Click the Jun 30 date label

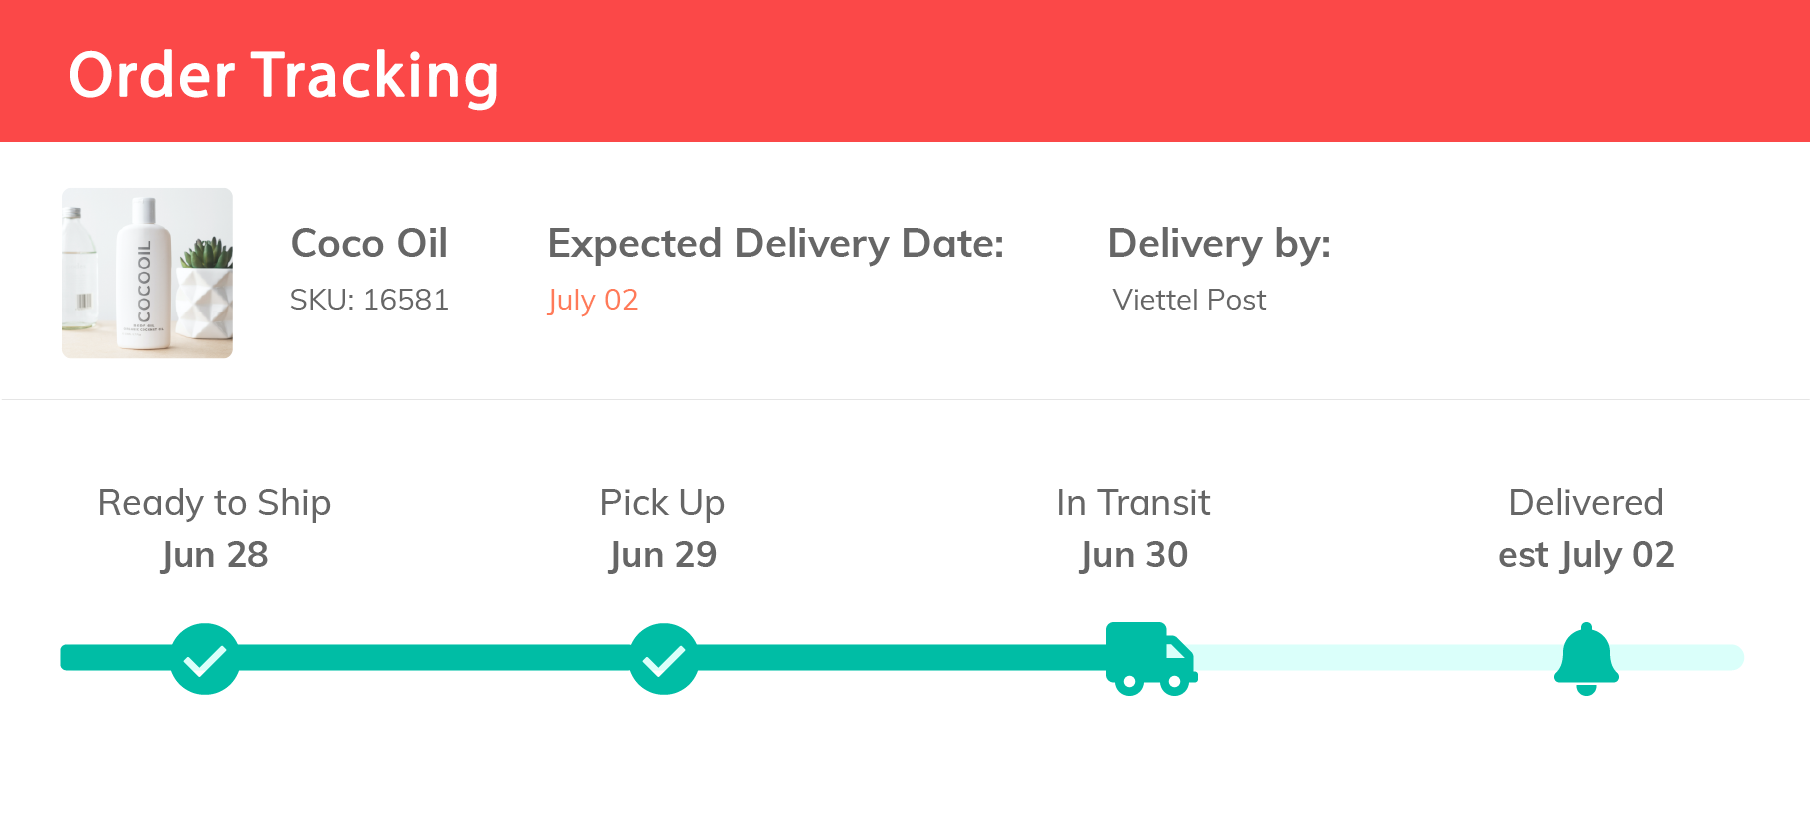click(1134, 555)
